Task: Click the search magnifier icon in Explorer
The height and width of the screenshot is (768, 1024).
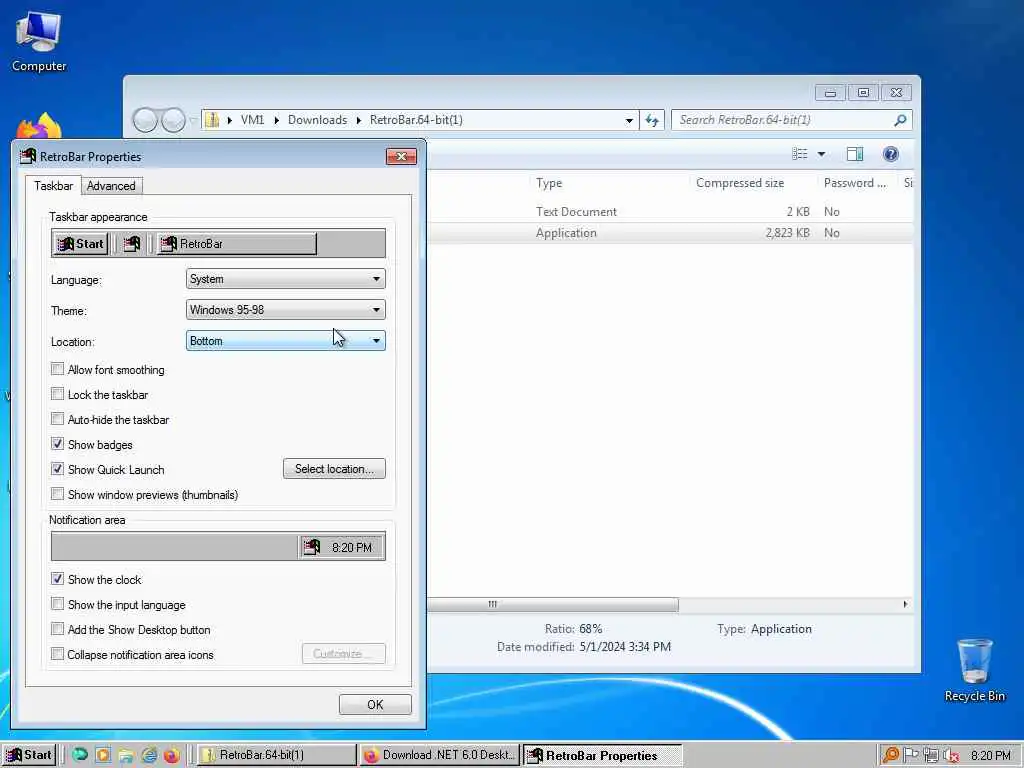Action: click(900, 120)
